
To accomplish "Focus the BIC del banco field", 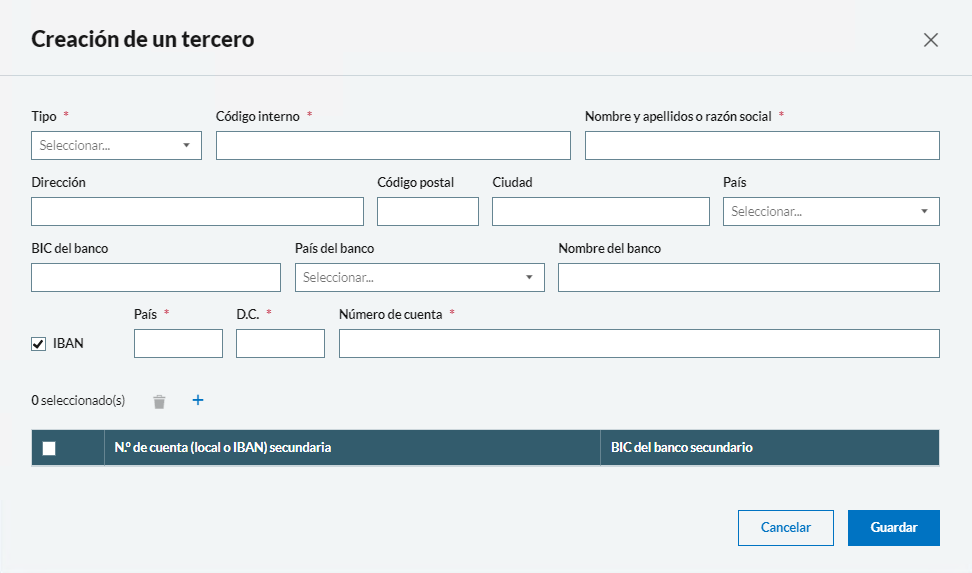I will pos(156,277).
